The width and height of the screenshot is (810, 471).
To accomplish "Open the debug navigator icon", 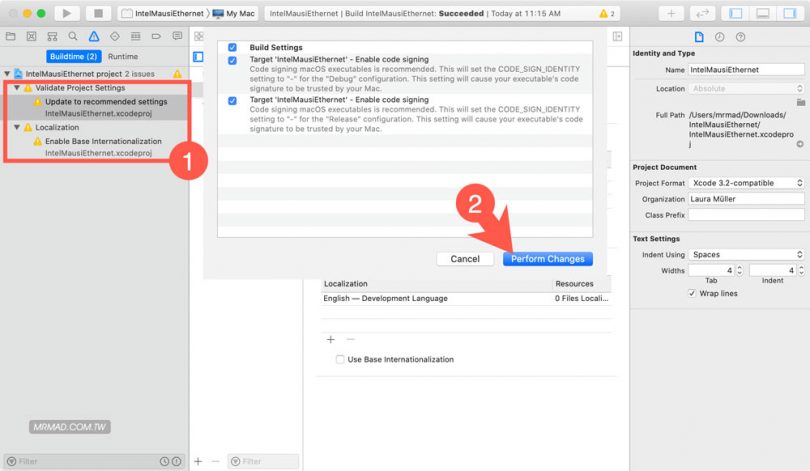I will (135, 36).
